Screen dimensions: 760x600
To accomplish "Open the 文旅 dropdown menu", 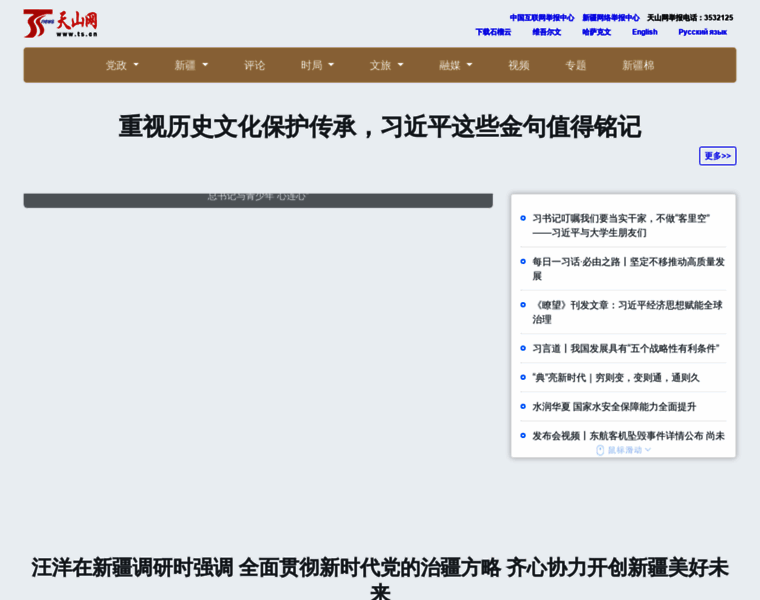I will click(x=386, y=65).
